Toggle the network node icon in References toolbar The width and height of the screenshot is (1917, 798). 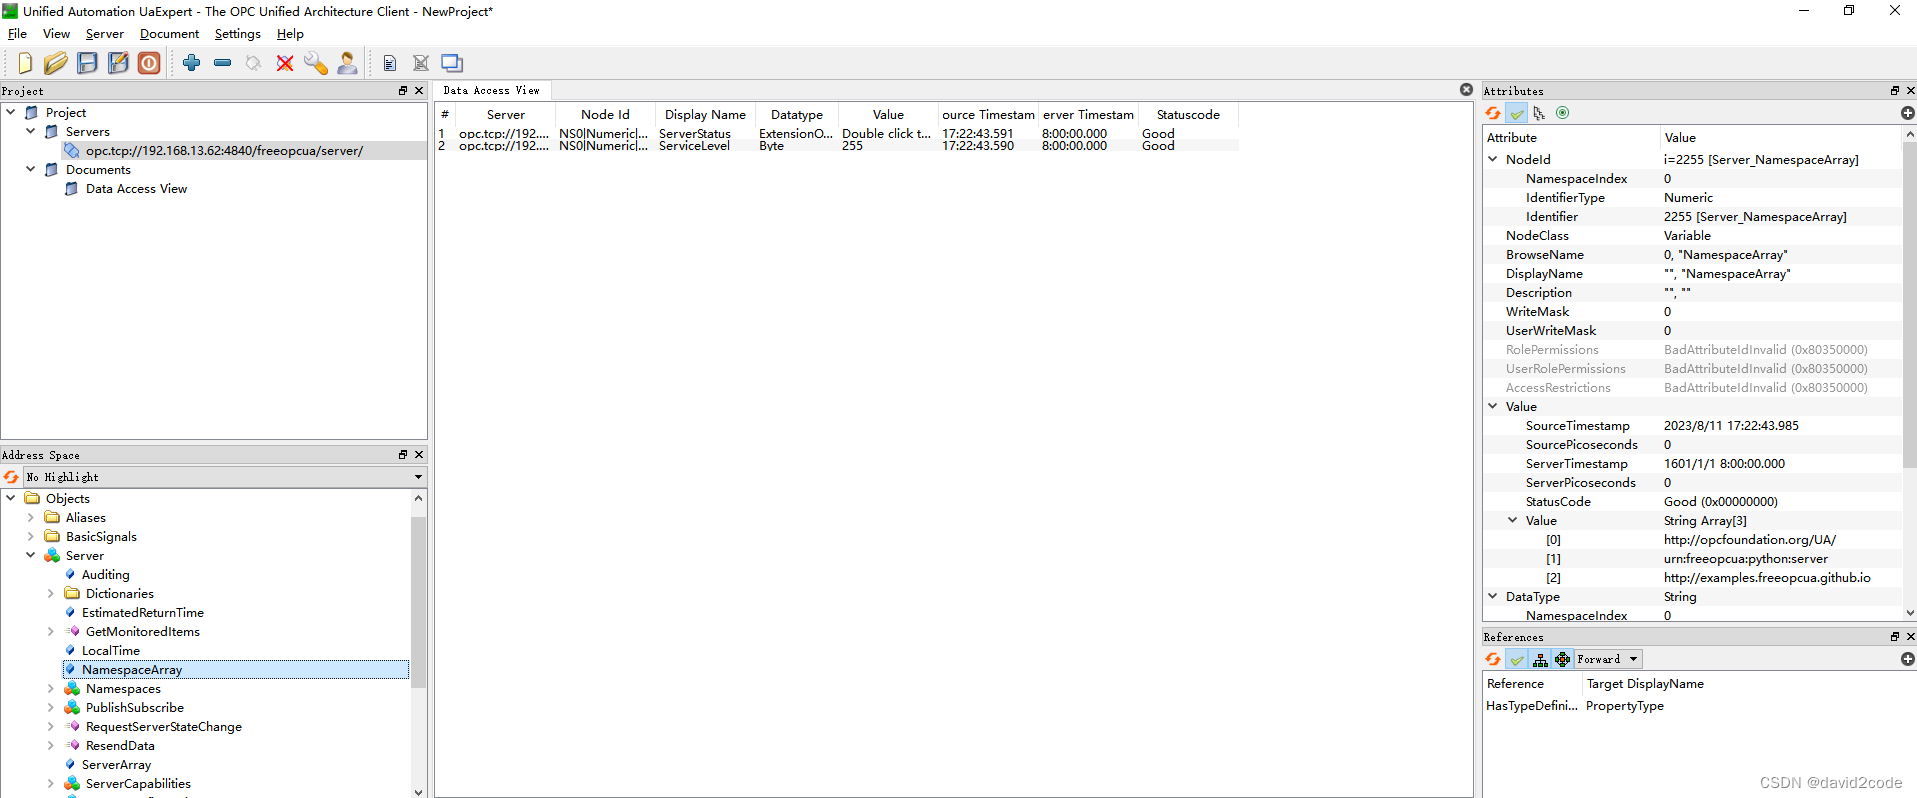(x=1563, y=659)
